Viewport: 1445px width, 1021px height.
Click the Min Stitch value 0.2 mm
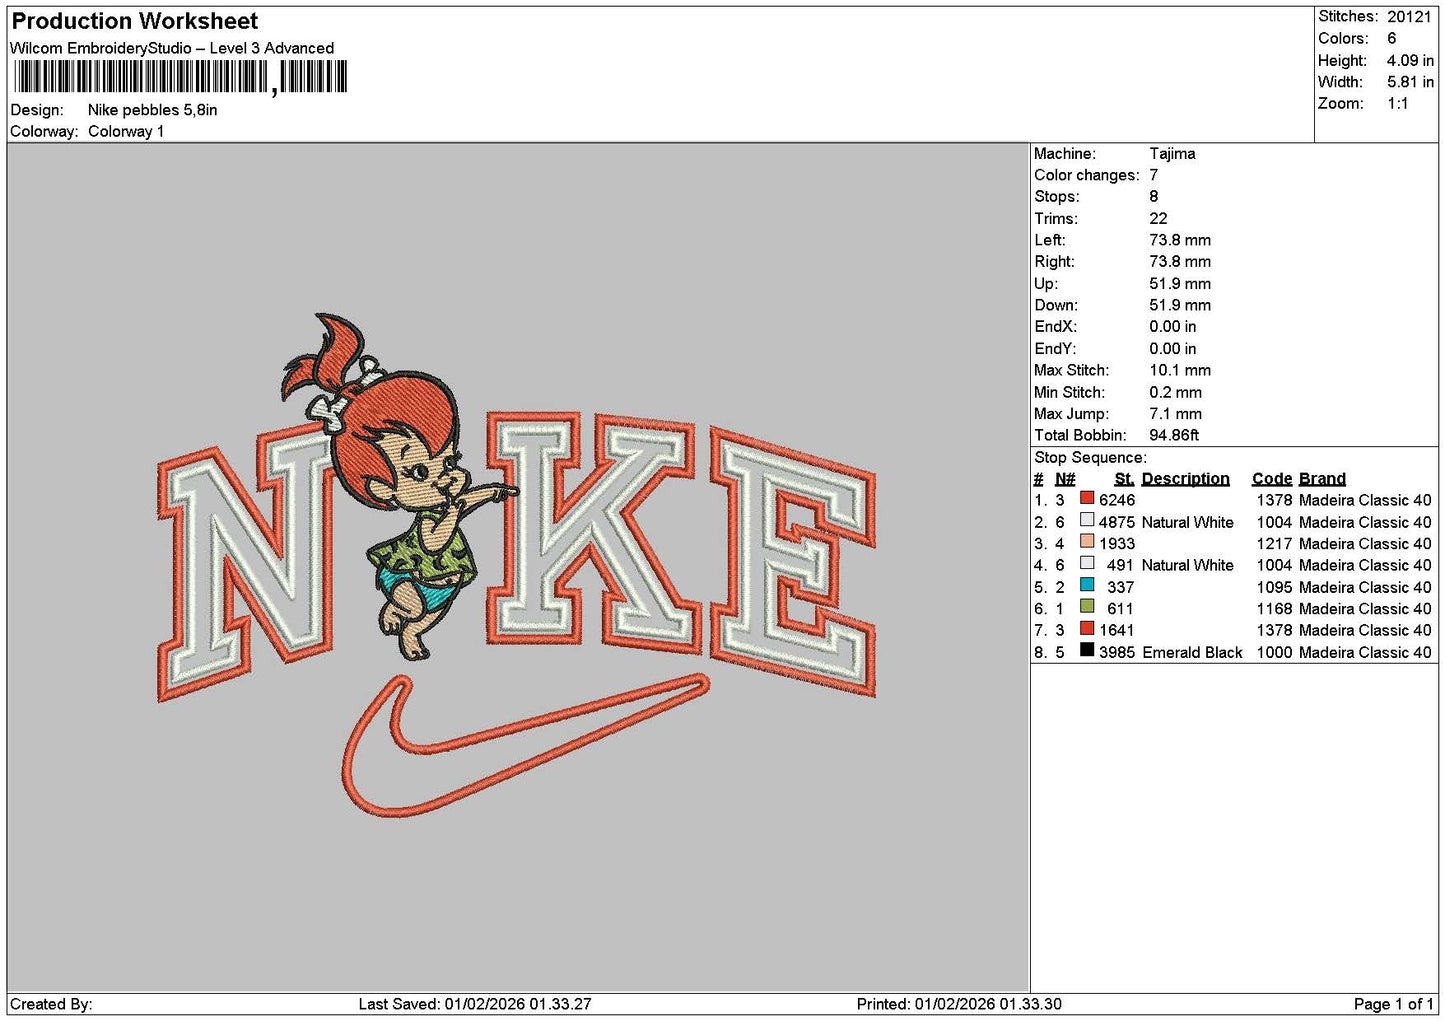[1176, 392]
